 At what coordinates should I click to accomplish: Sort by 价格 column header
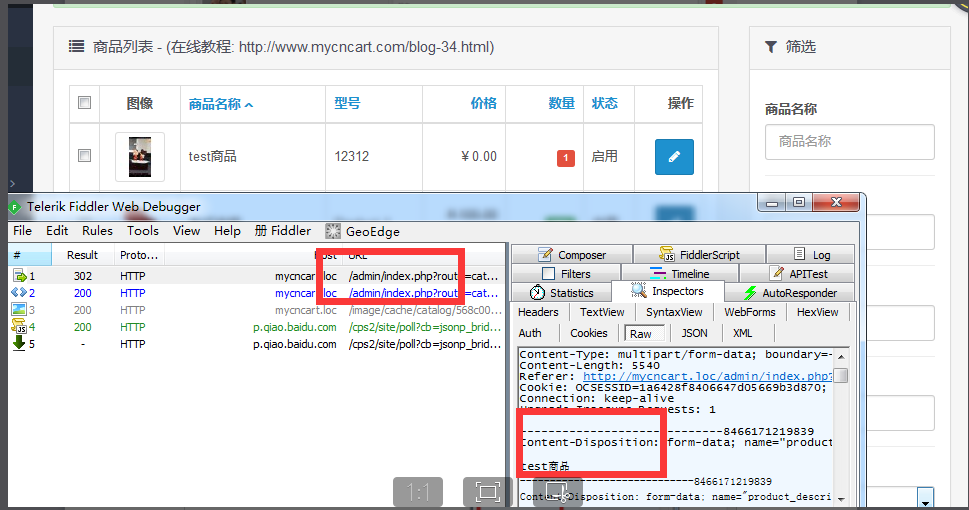483,103
